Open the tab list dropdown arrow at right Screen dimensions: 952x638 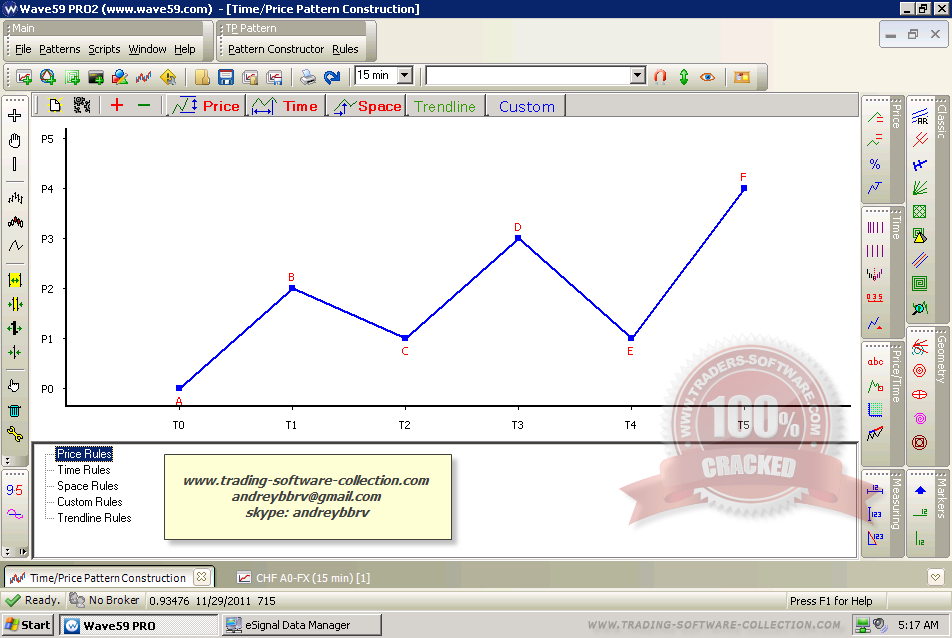935,577
